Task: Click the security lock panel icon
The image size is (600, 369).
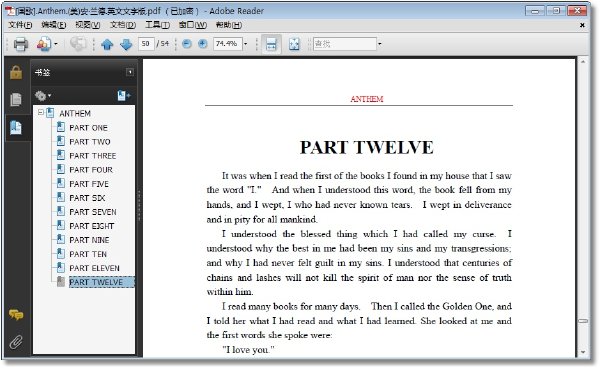Action: pyautogui.click(x=16, y=72)
